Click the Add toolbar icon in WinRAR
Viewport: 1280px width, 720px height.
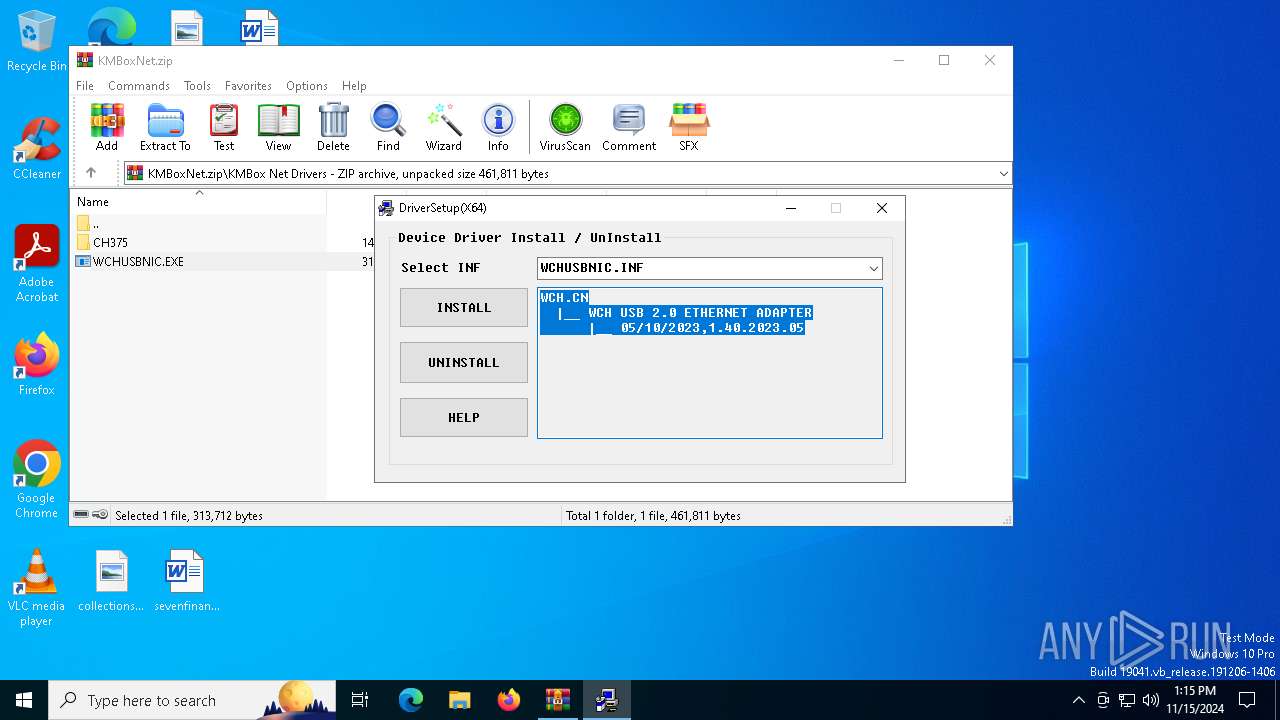107,127
